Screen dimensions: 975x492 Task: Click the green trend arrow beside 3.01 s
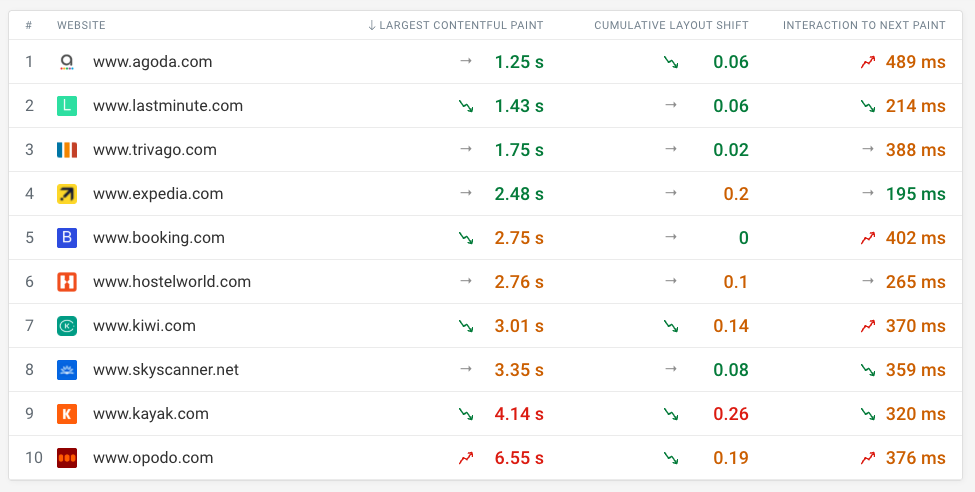tap(466, 326)
